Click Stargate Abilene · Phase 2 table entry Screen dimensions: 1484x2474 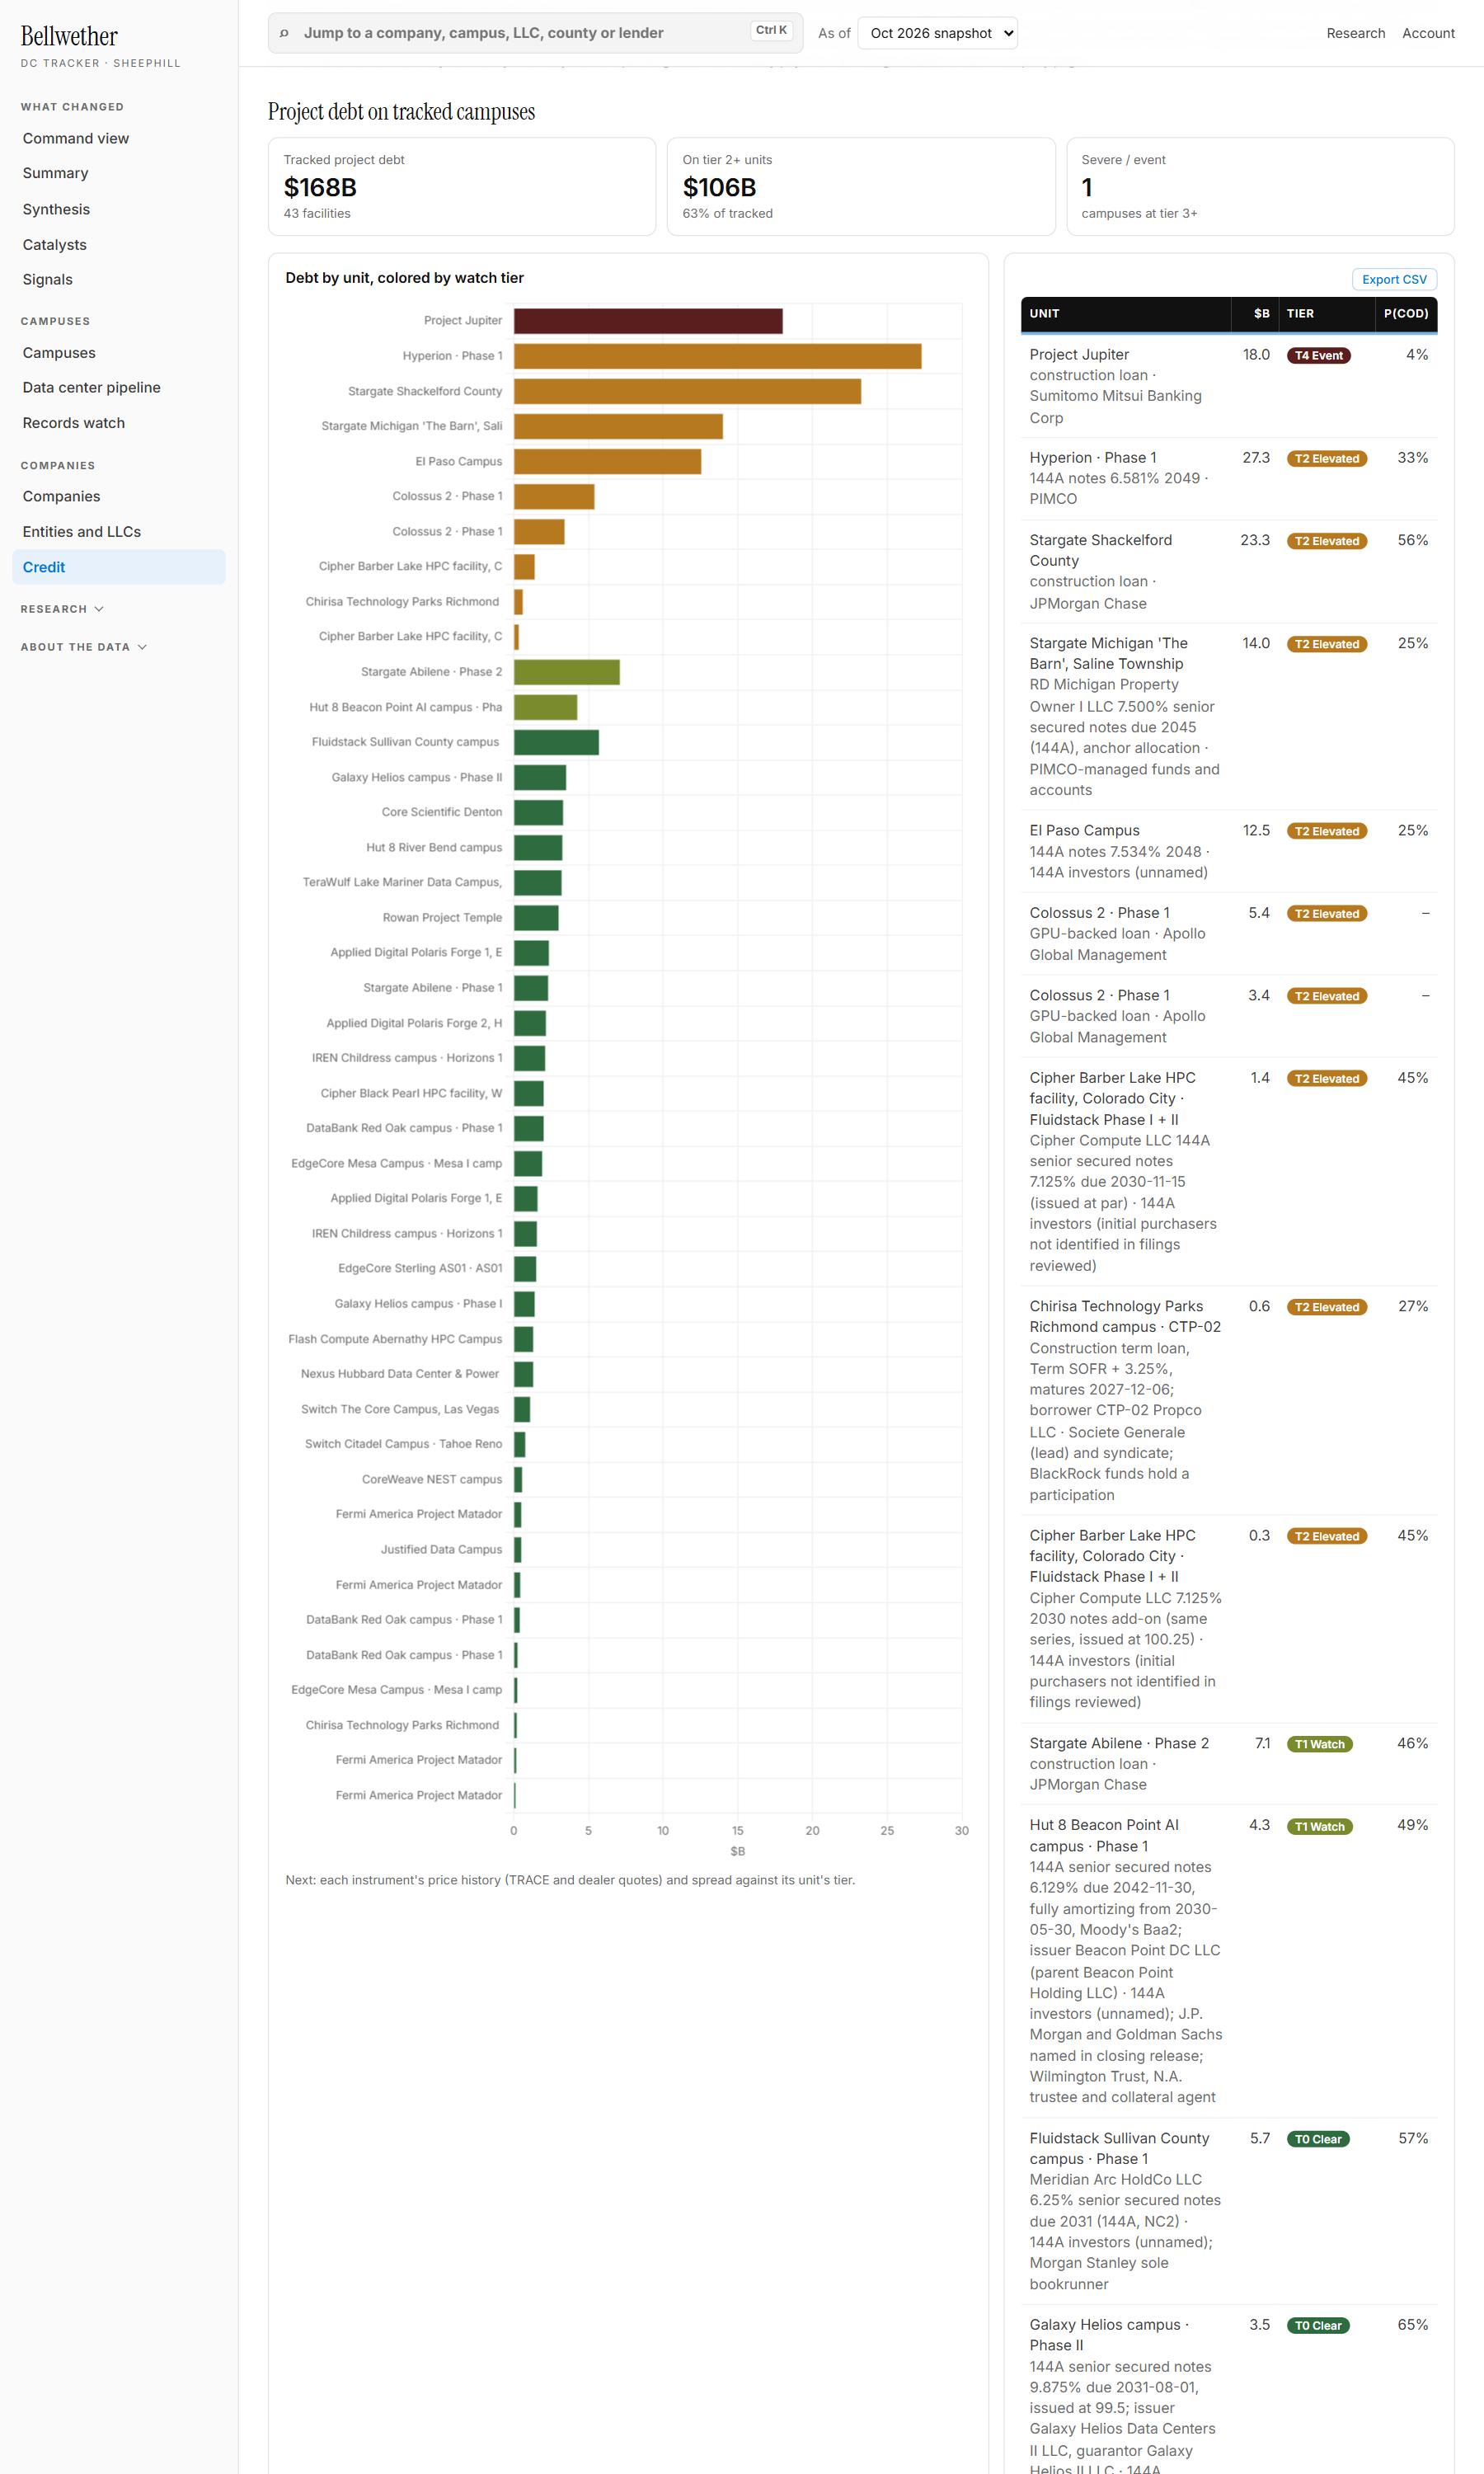click(x=1119, y=1743)
